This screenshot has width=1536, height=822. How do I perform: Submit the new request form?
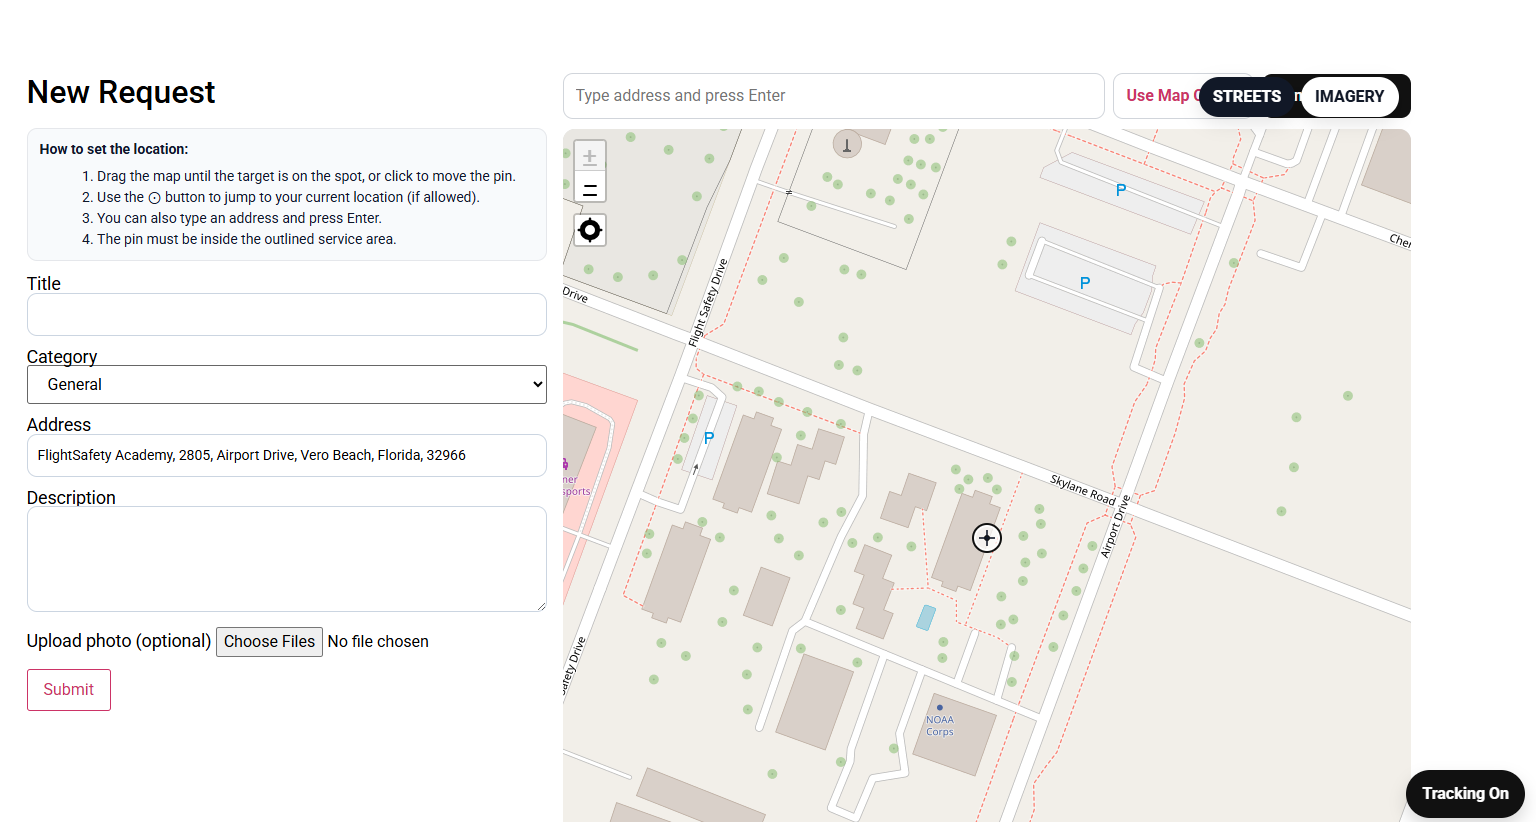[69, 690]
